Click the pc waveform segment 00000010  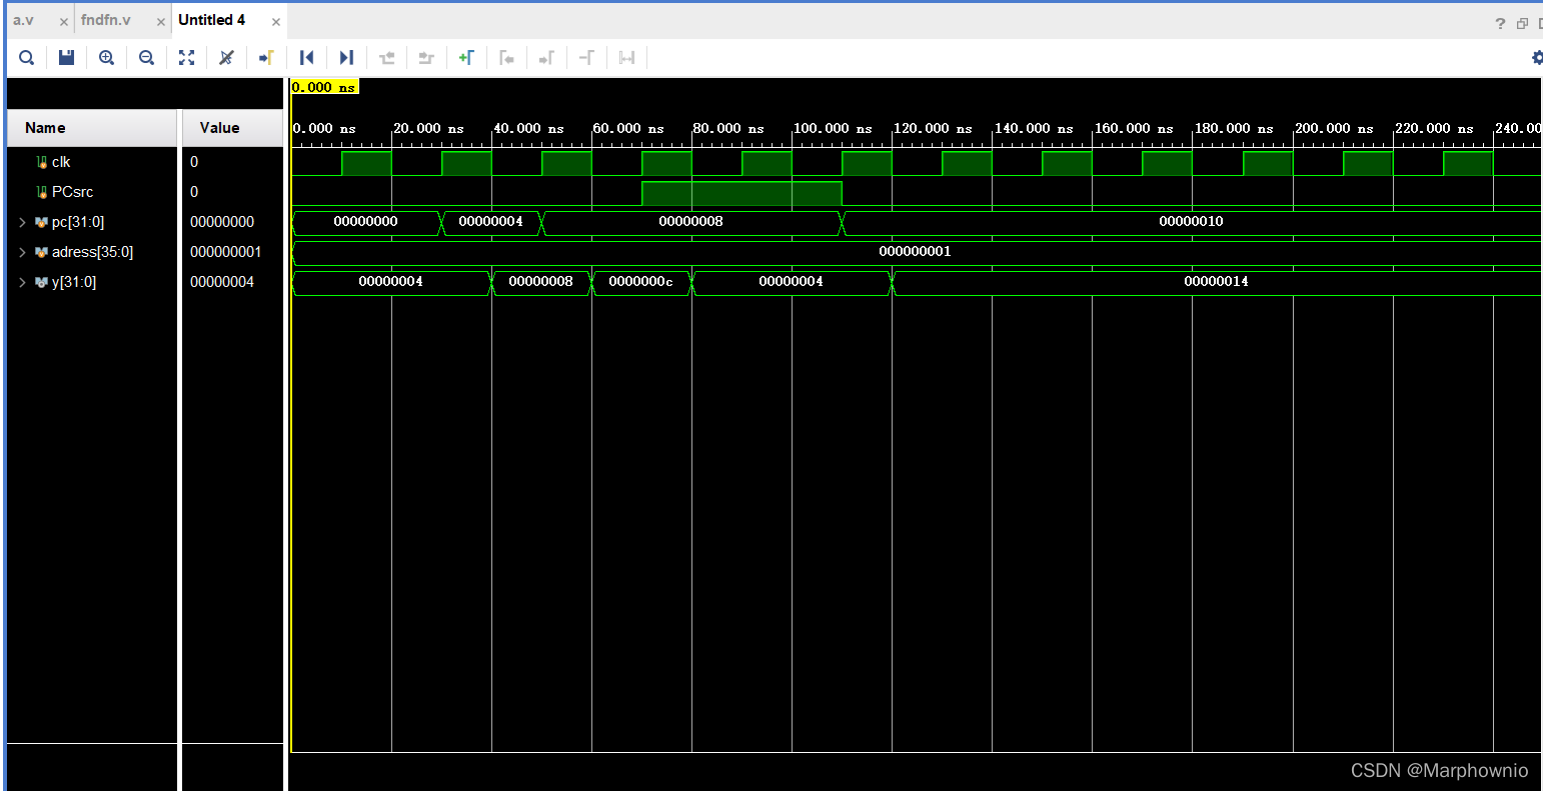(1191, 222)
